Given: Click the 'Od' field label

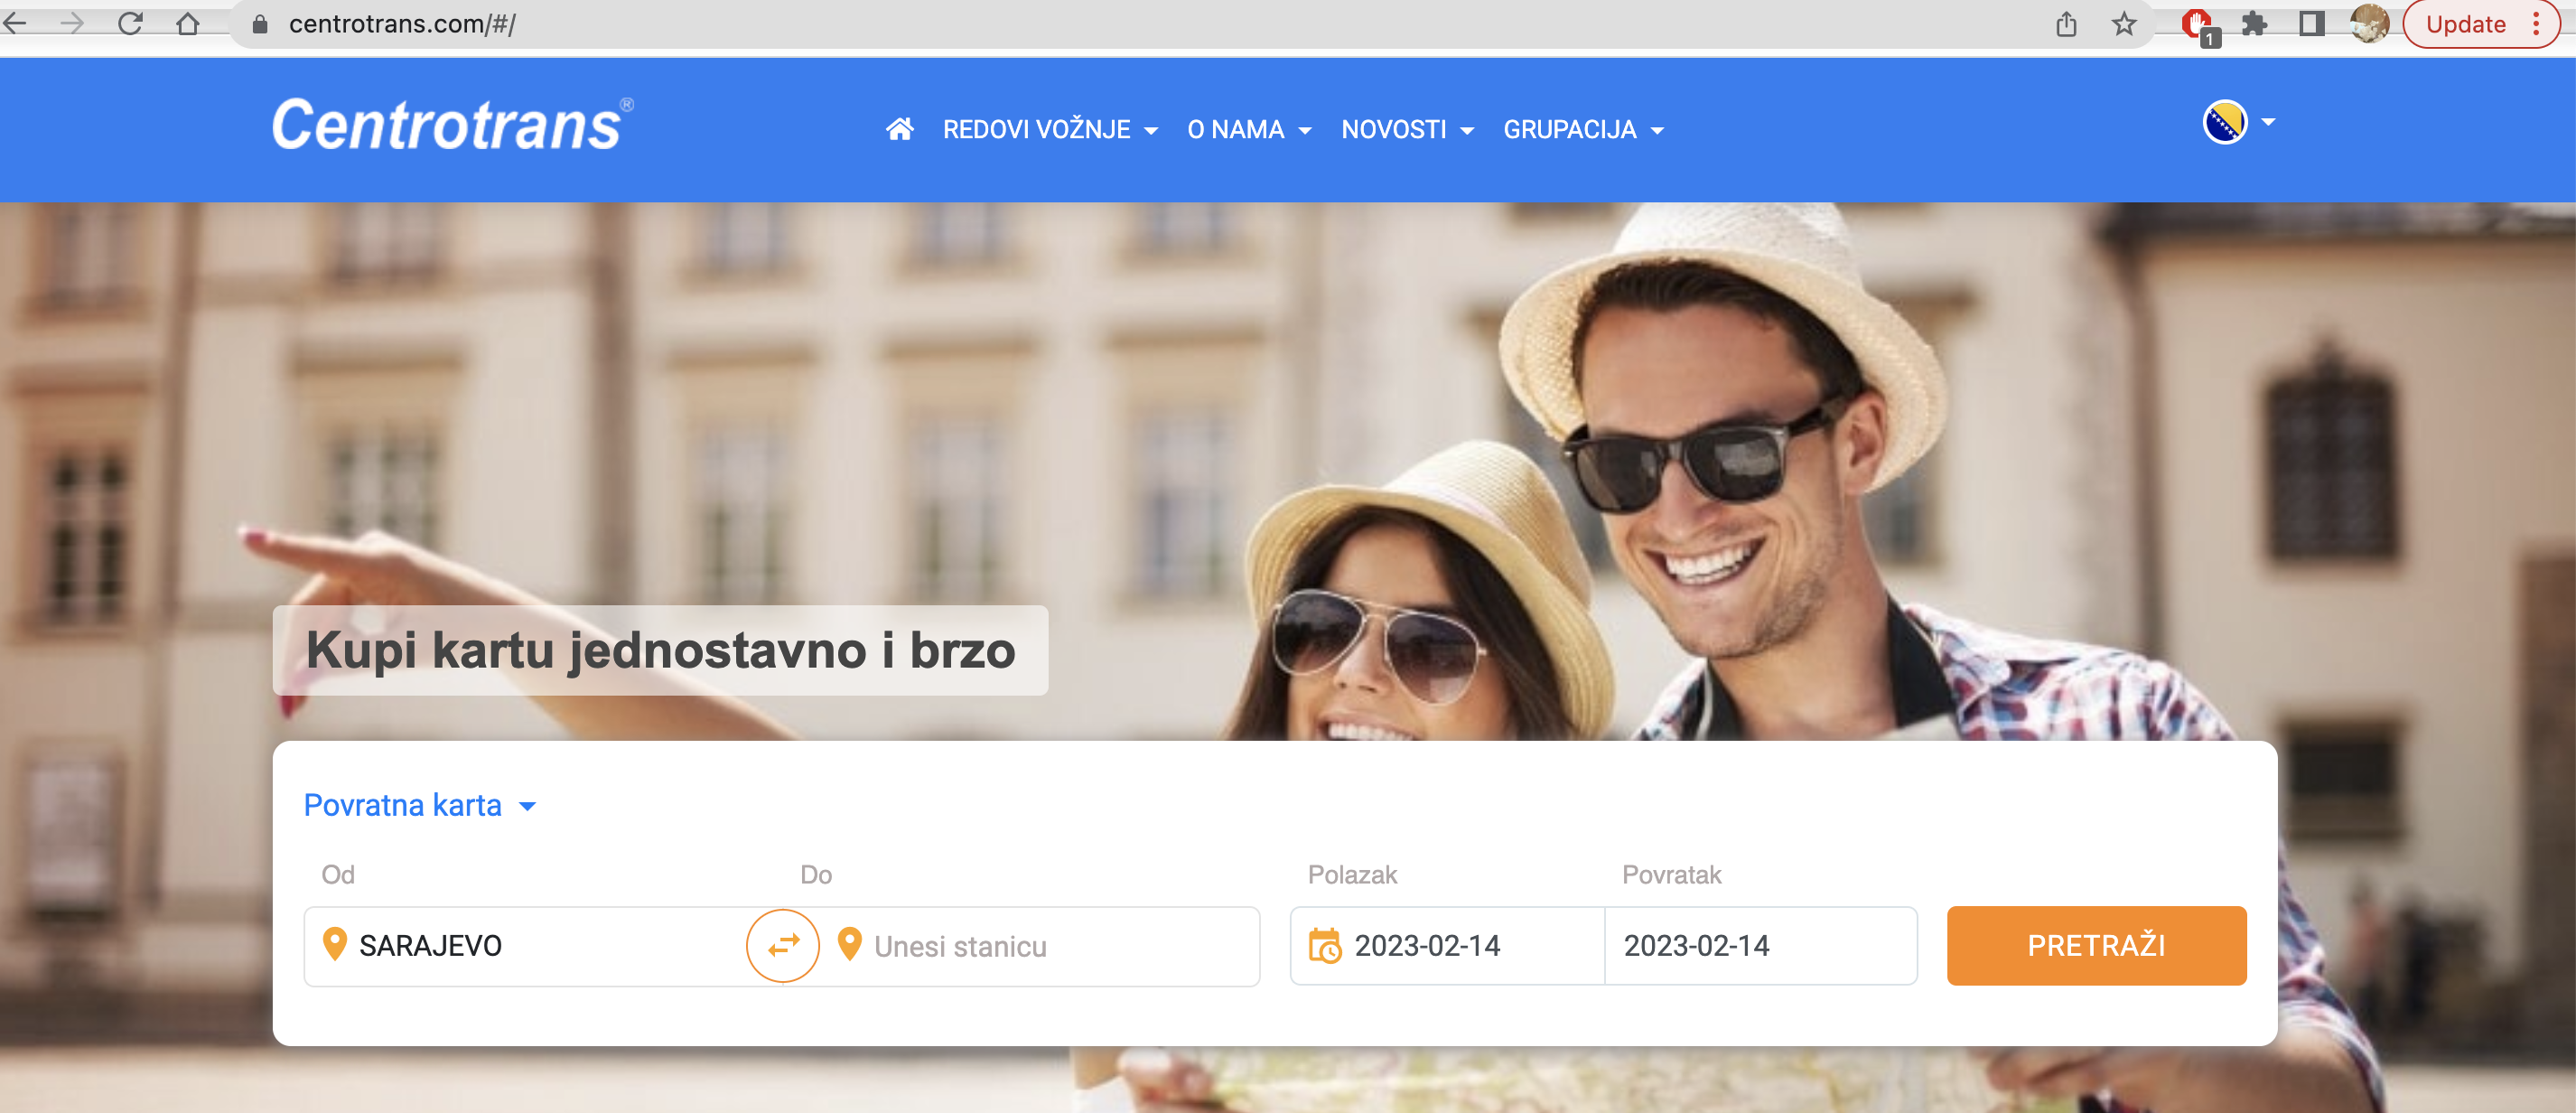Looking at the screenshot, I should 338,875.
